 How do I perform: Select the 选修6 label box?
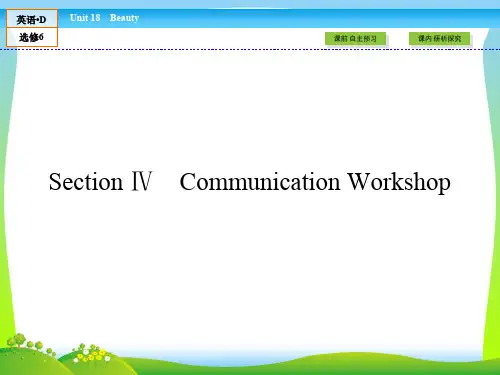(x=32, y=37)
